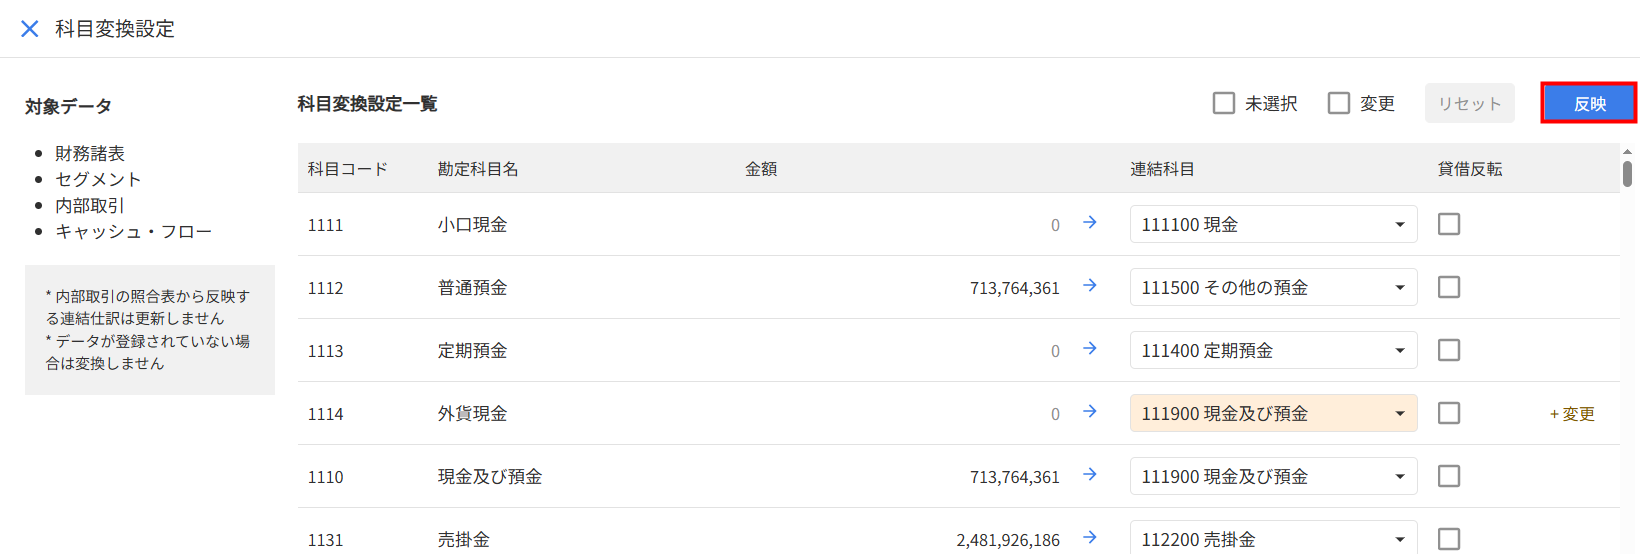Viewport: 1640px width, 554px height.
Task: Click the arrow icon in the 売掛金 row
Action: tap(1090, 538)
